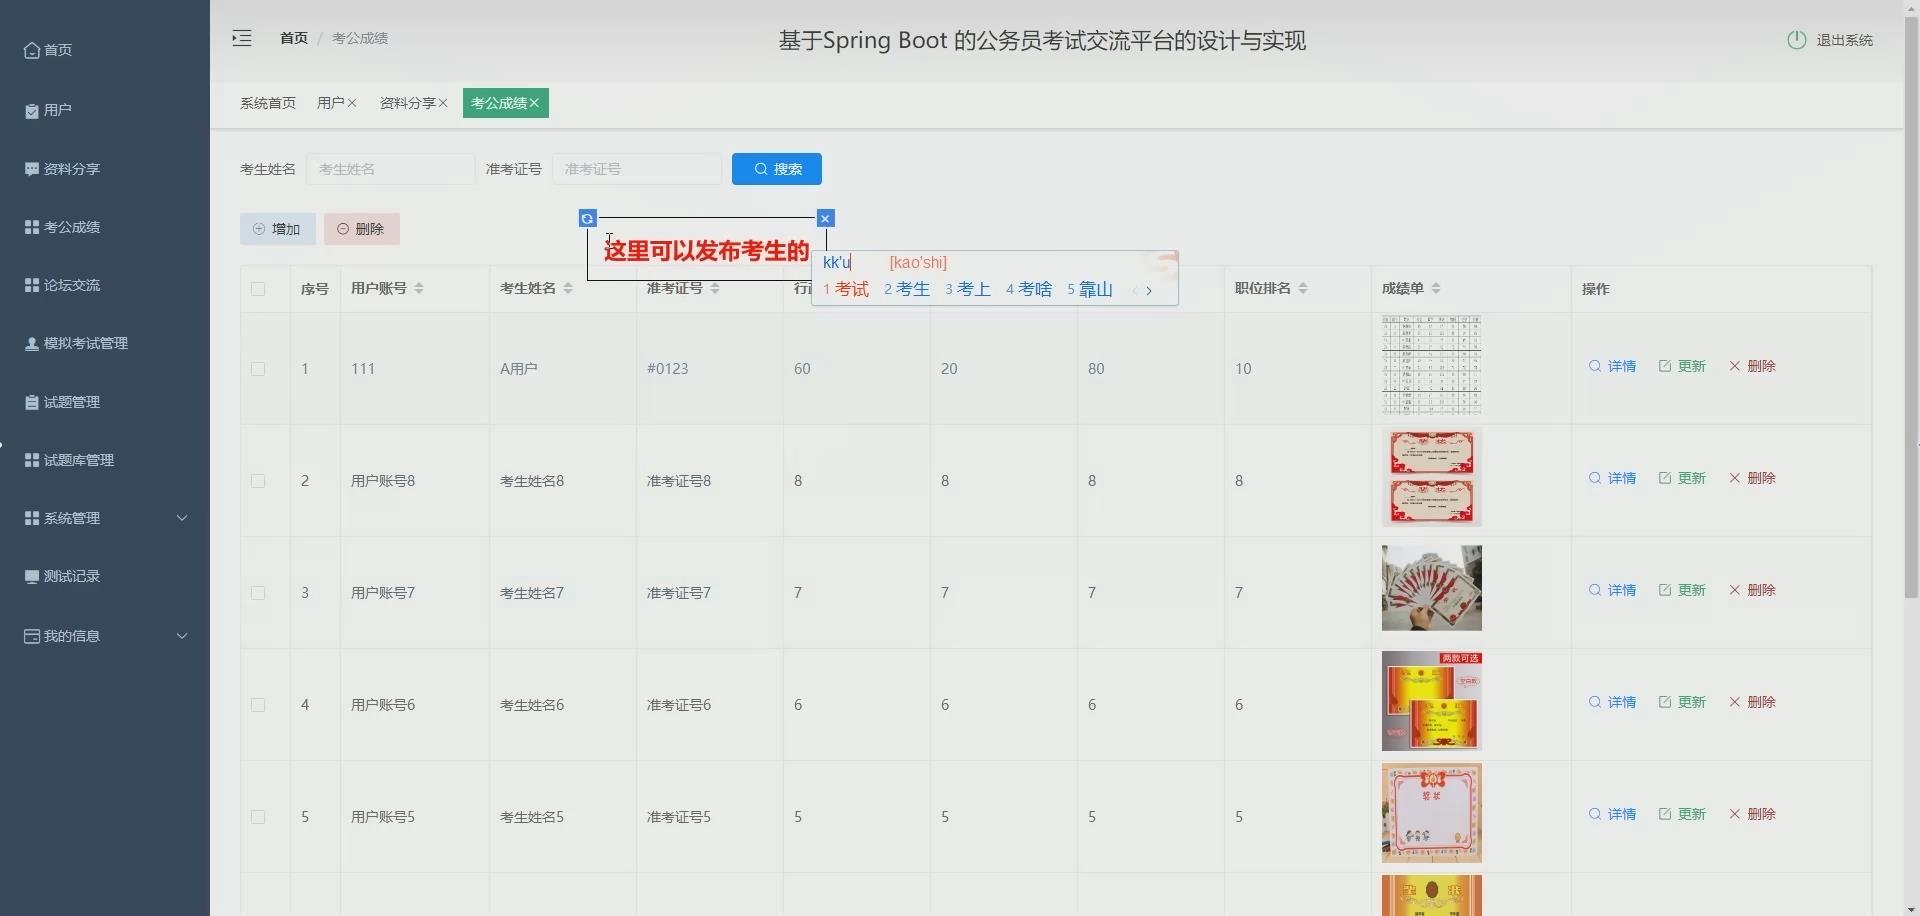Open the 首页 item in the sidebar
Screen dimensions: 1920x916
pyautogui.click(x=57, y=49)
